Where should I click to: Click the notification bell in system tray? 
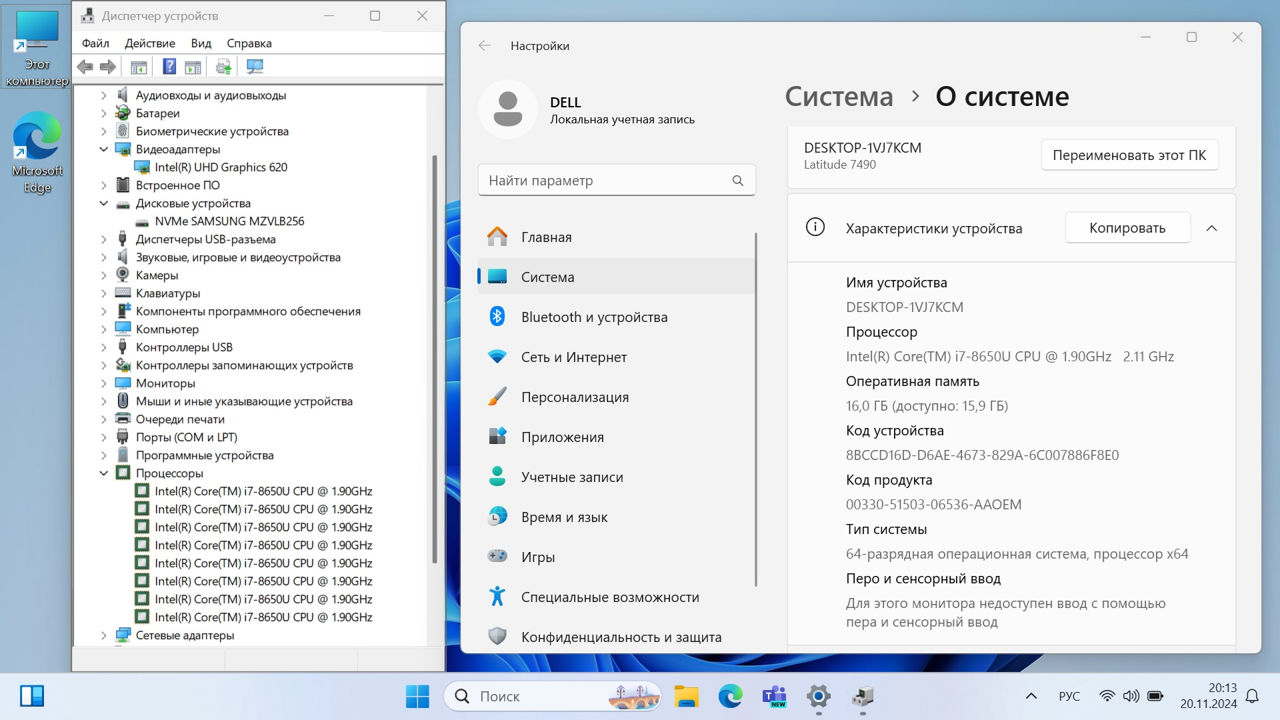(x=1252, y=696)
